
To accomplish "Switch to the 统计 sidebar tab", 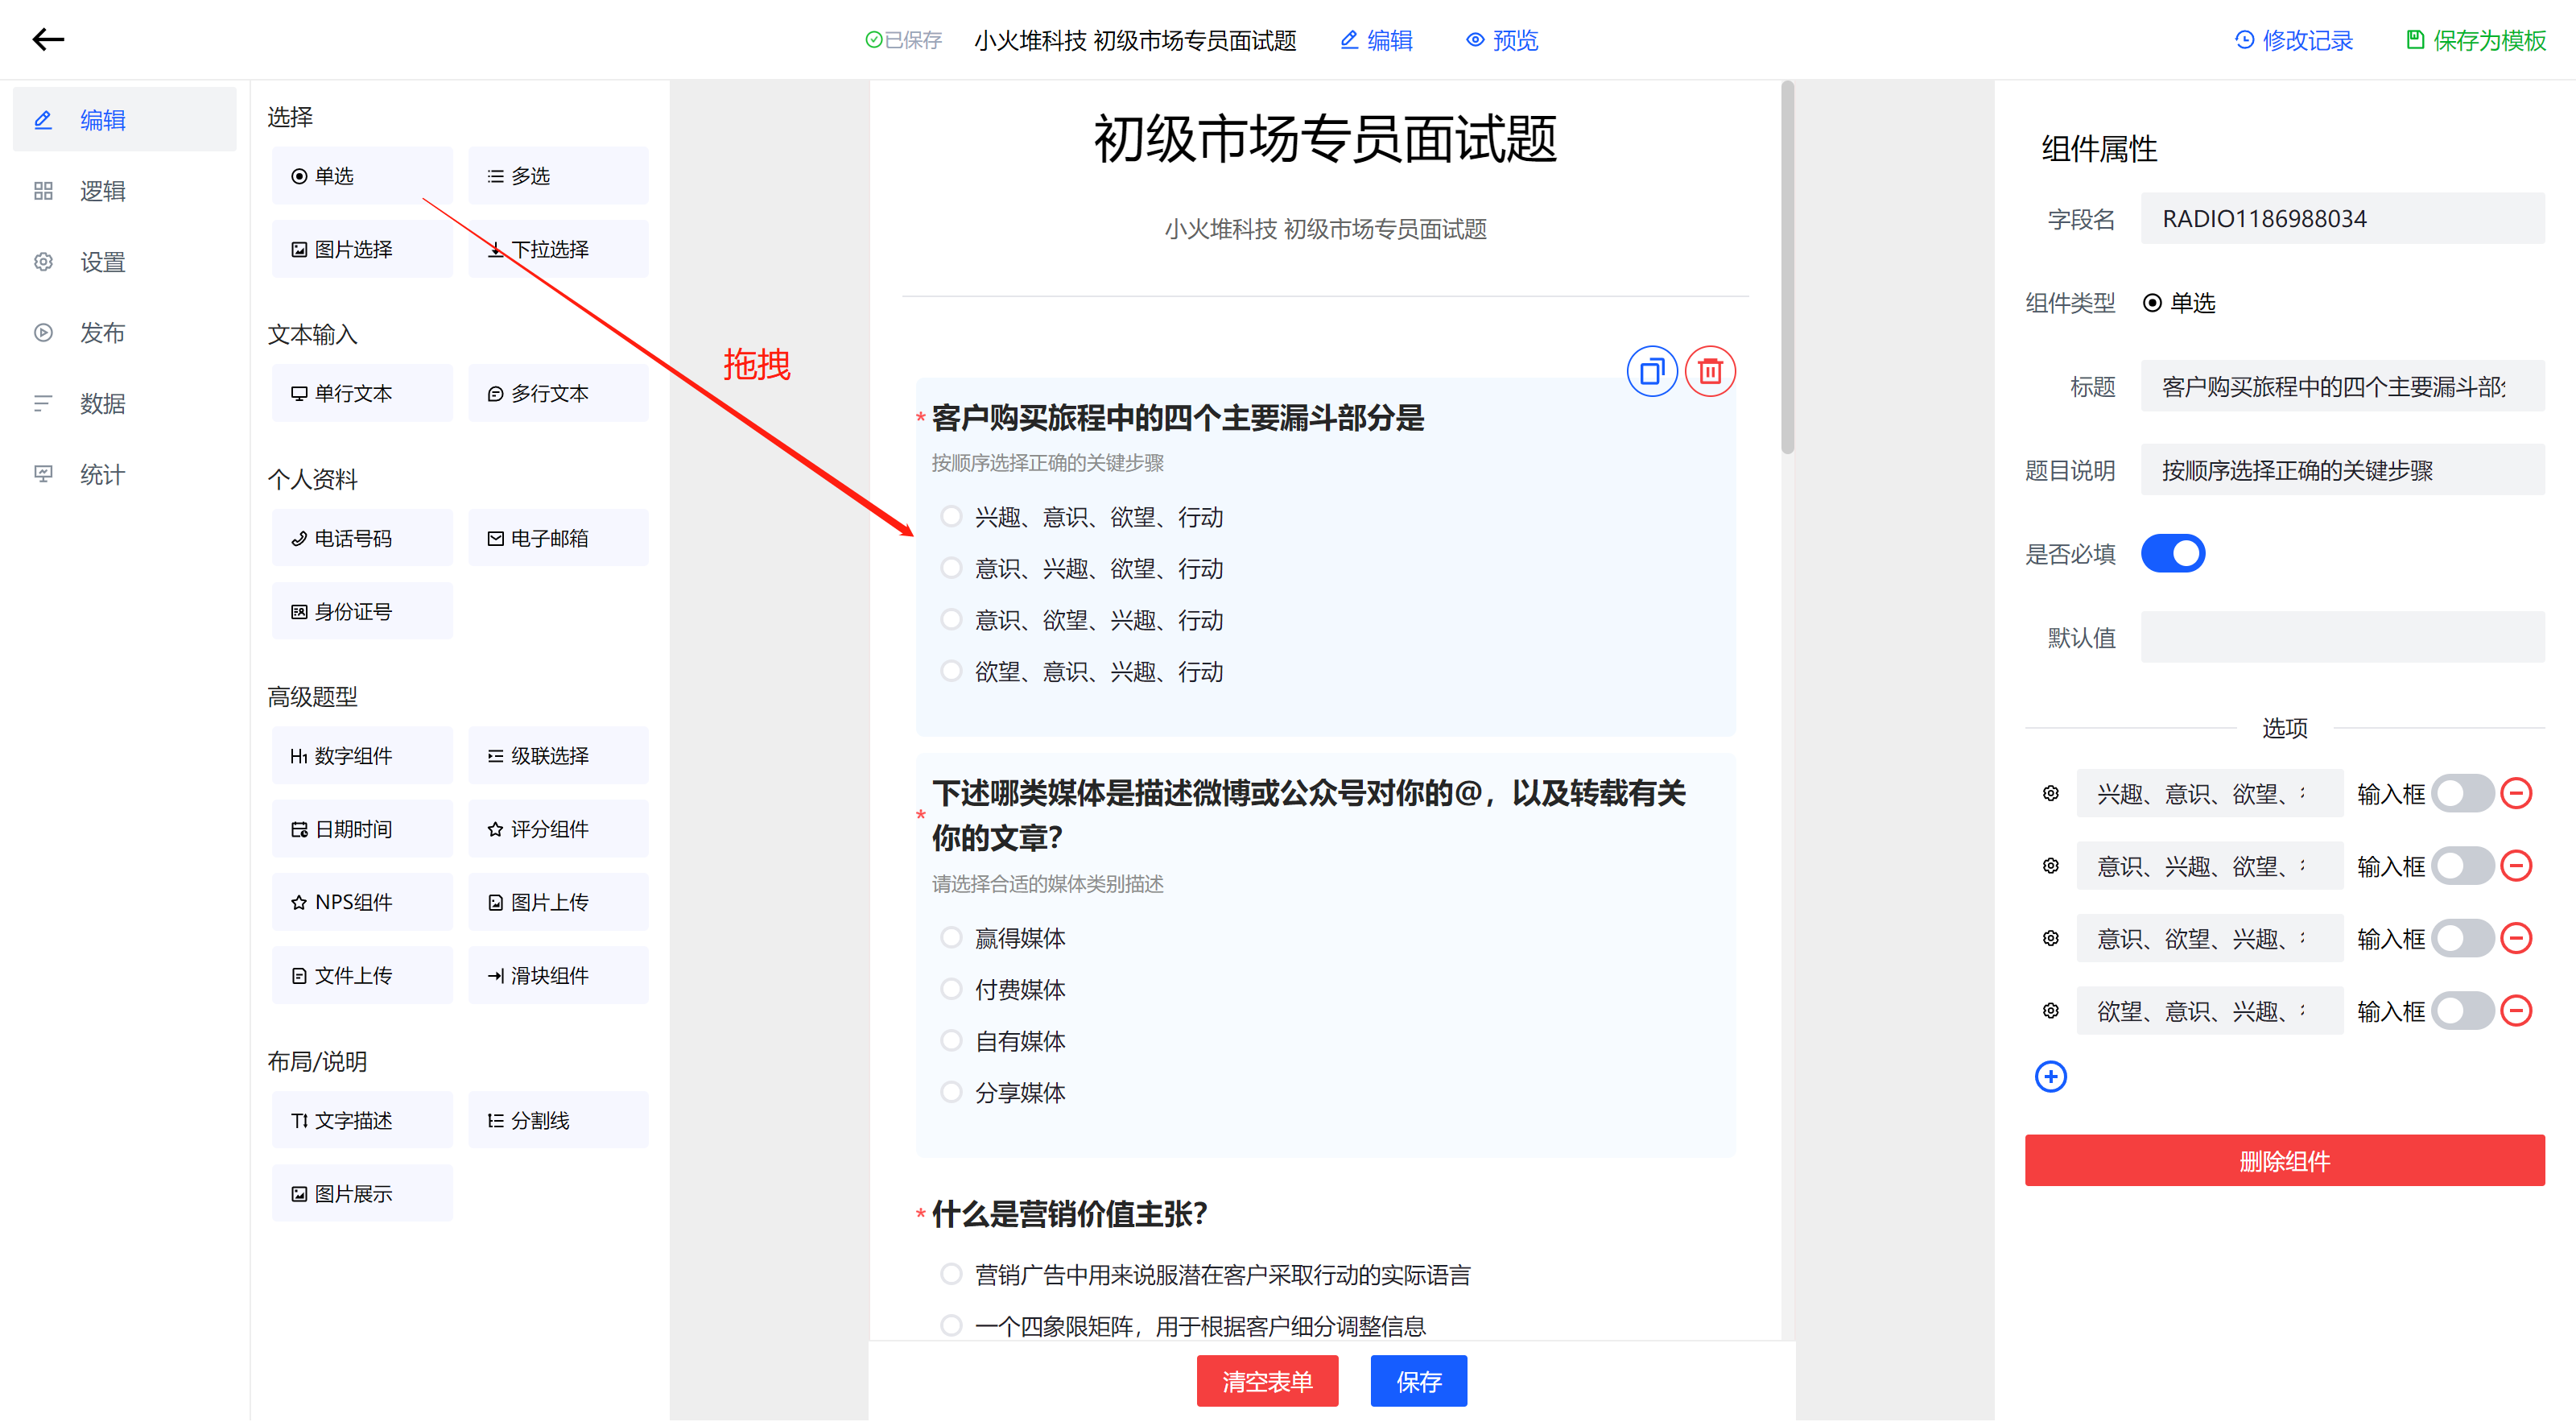I will point(102,475).
